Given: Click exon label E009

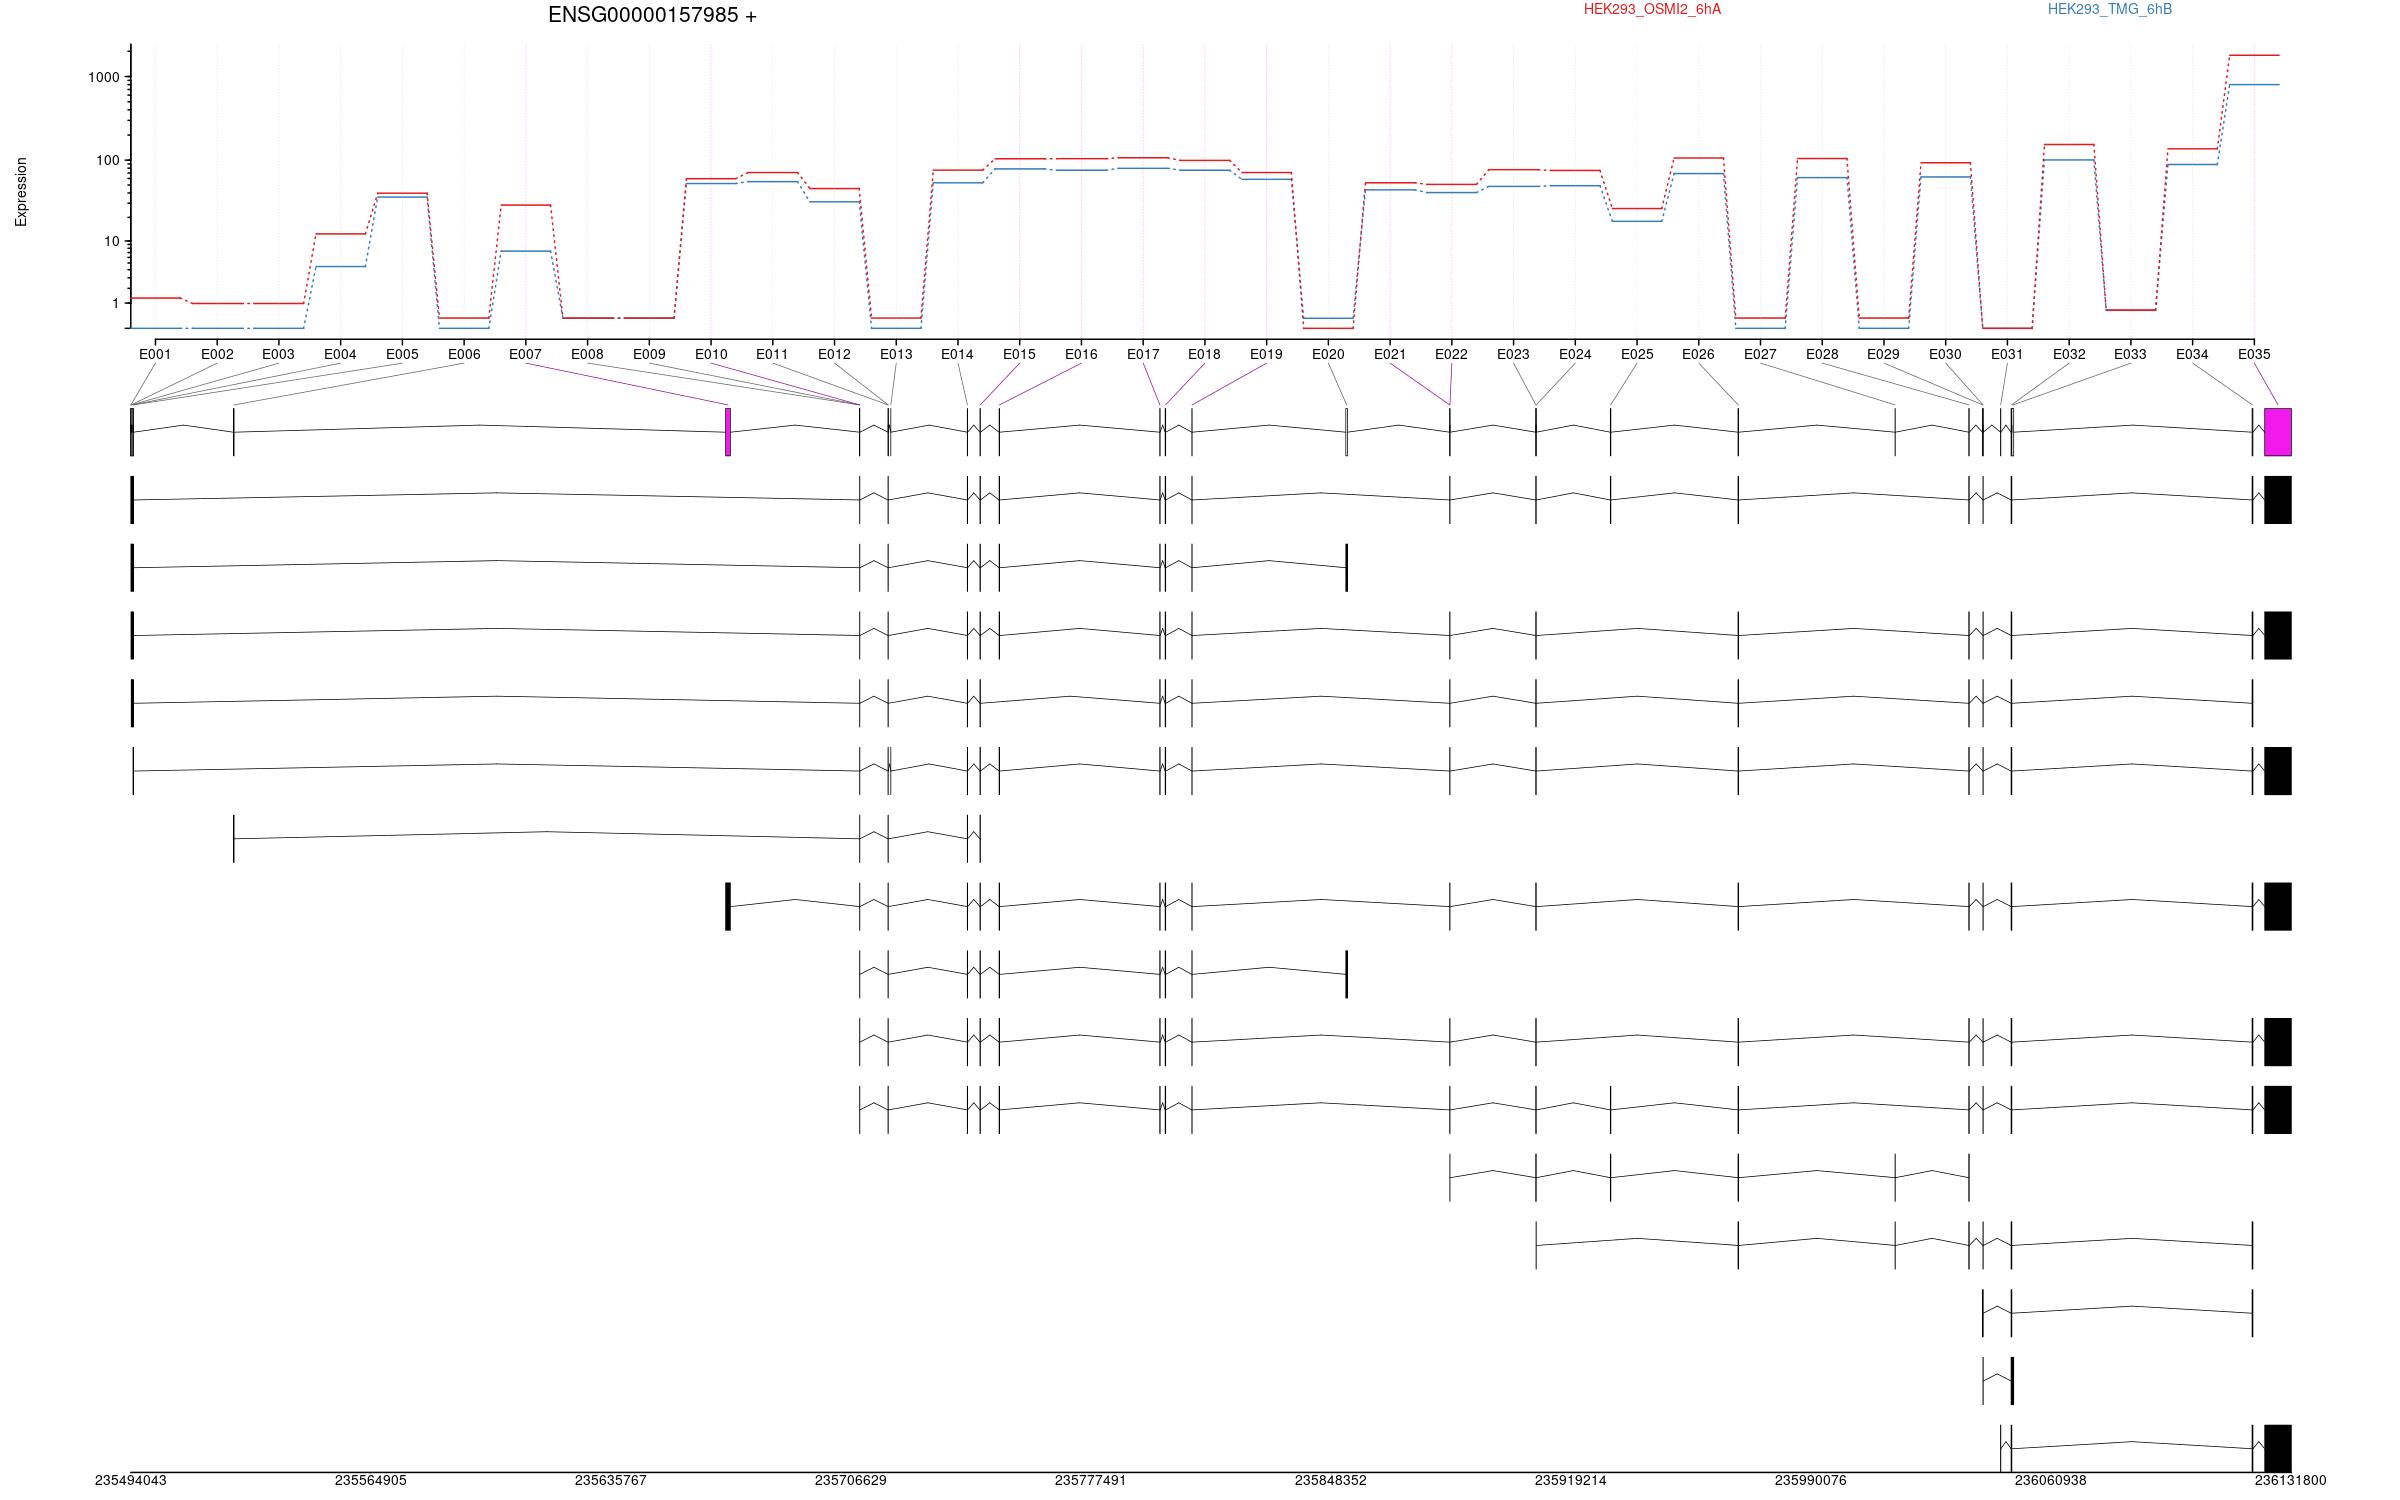Looking at the screenshot, I should pyautogui.click(x=649, y=354).
